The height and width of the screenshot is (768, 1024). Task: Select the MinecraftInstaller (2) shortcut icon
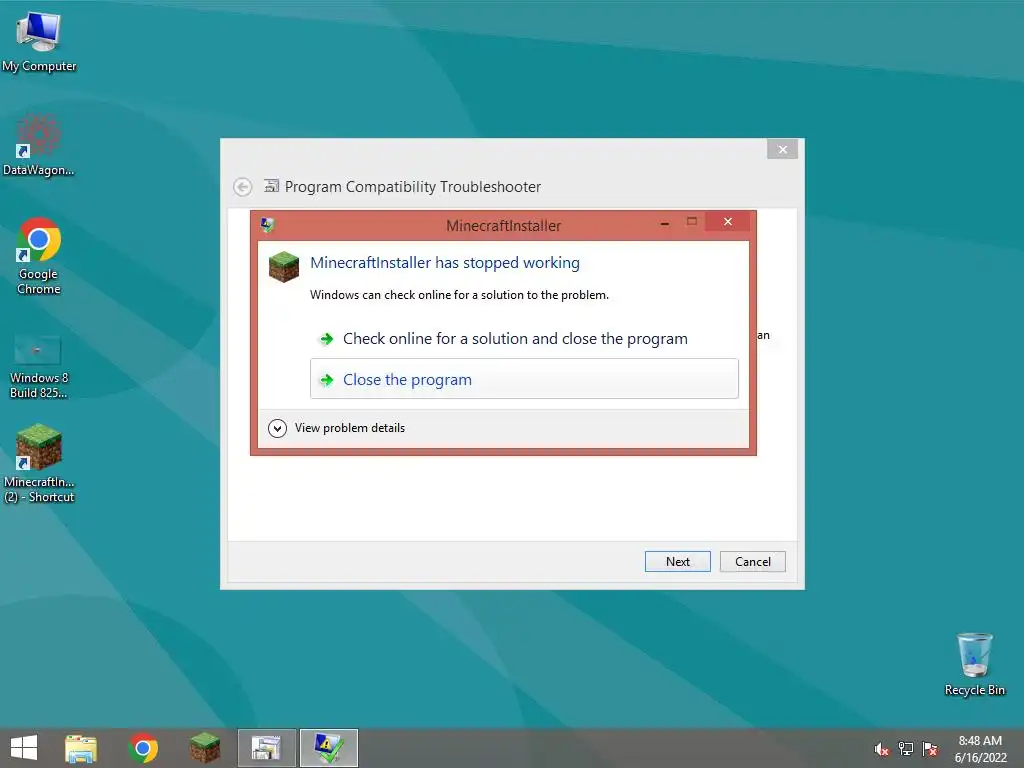point(39,464)
